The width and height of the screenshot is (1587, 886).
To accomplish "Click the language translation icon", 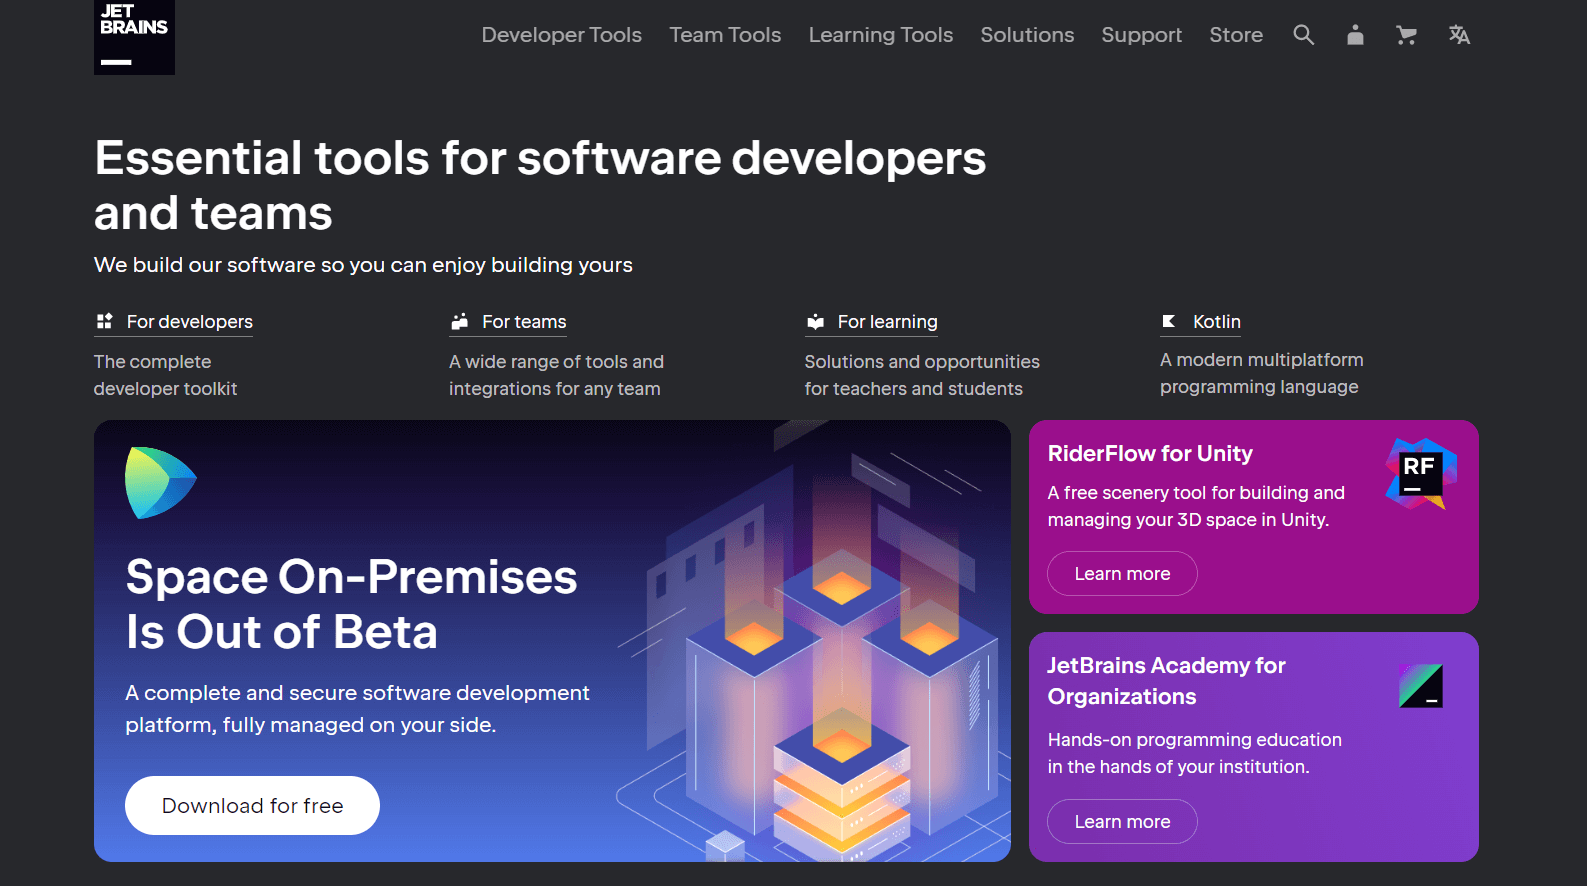I will pyautogui.click(x=1459, y=35).
